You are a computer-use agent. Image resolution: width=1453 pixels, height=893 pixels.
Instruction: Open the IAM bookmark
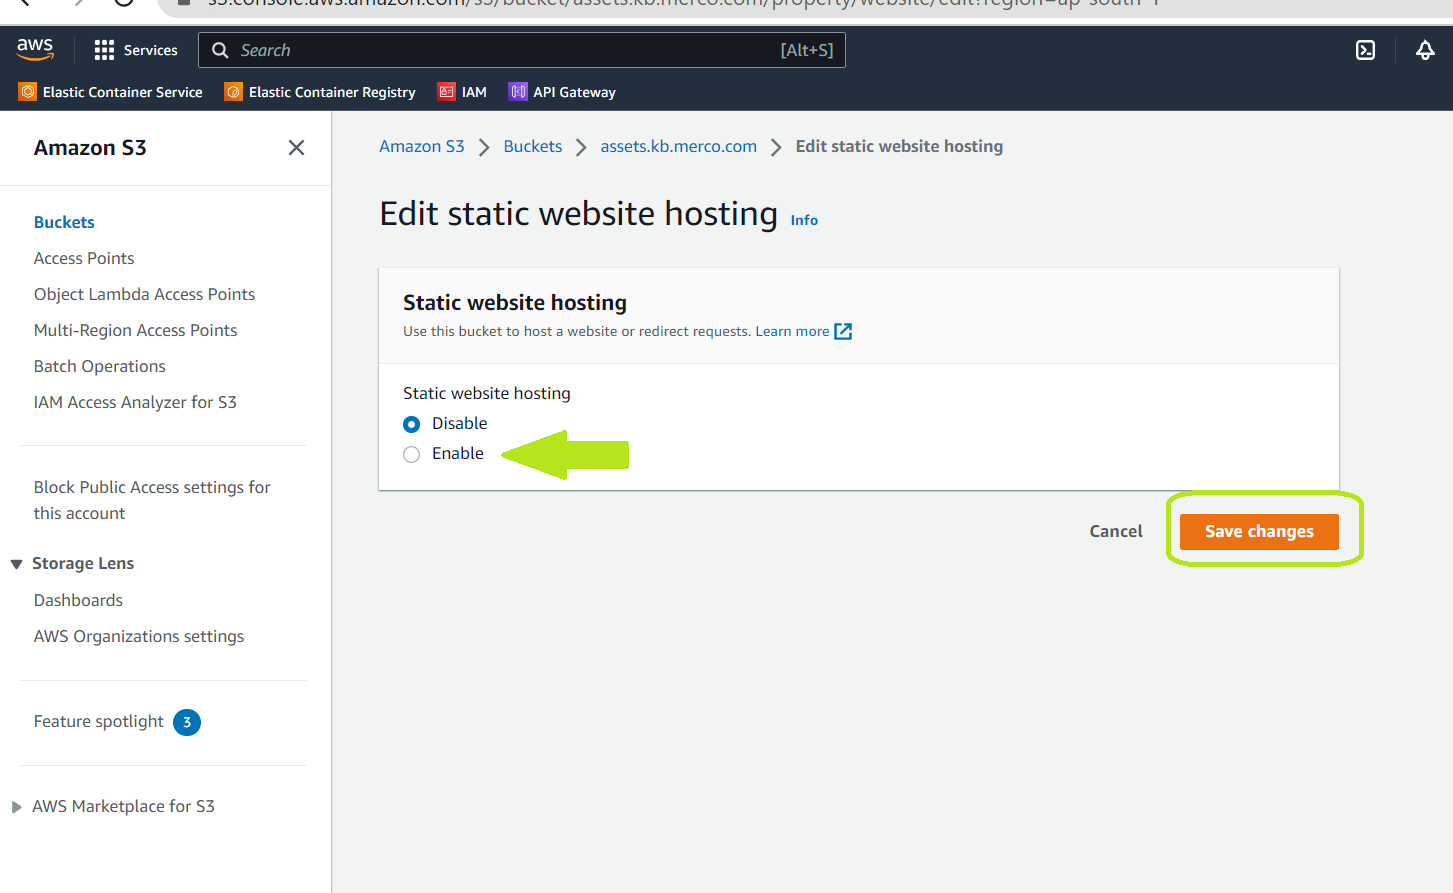(x=474, y=92)
